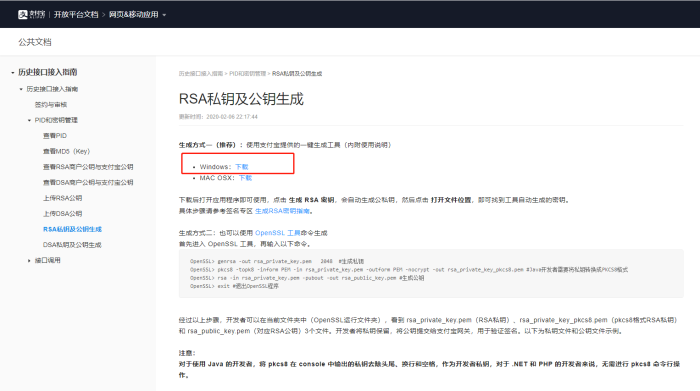This screenshot has height=391, width=700.
Task: Open 签约与审核 in the sidebar
Action: [x=51, y=104]
